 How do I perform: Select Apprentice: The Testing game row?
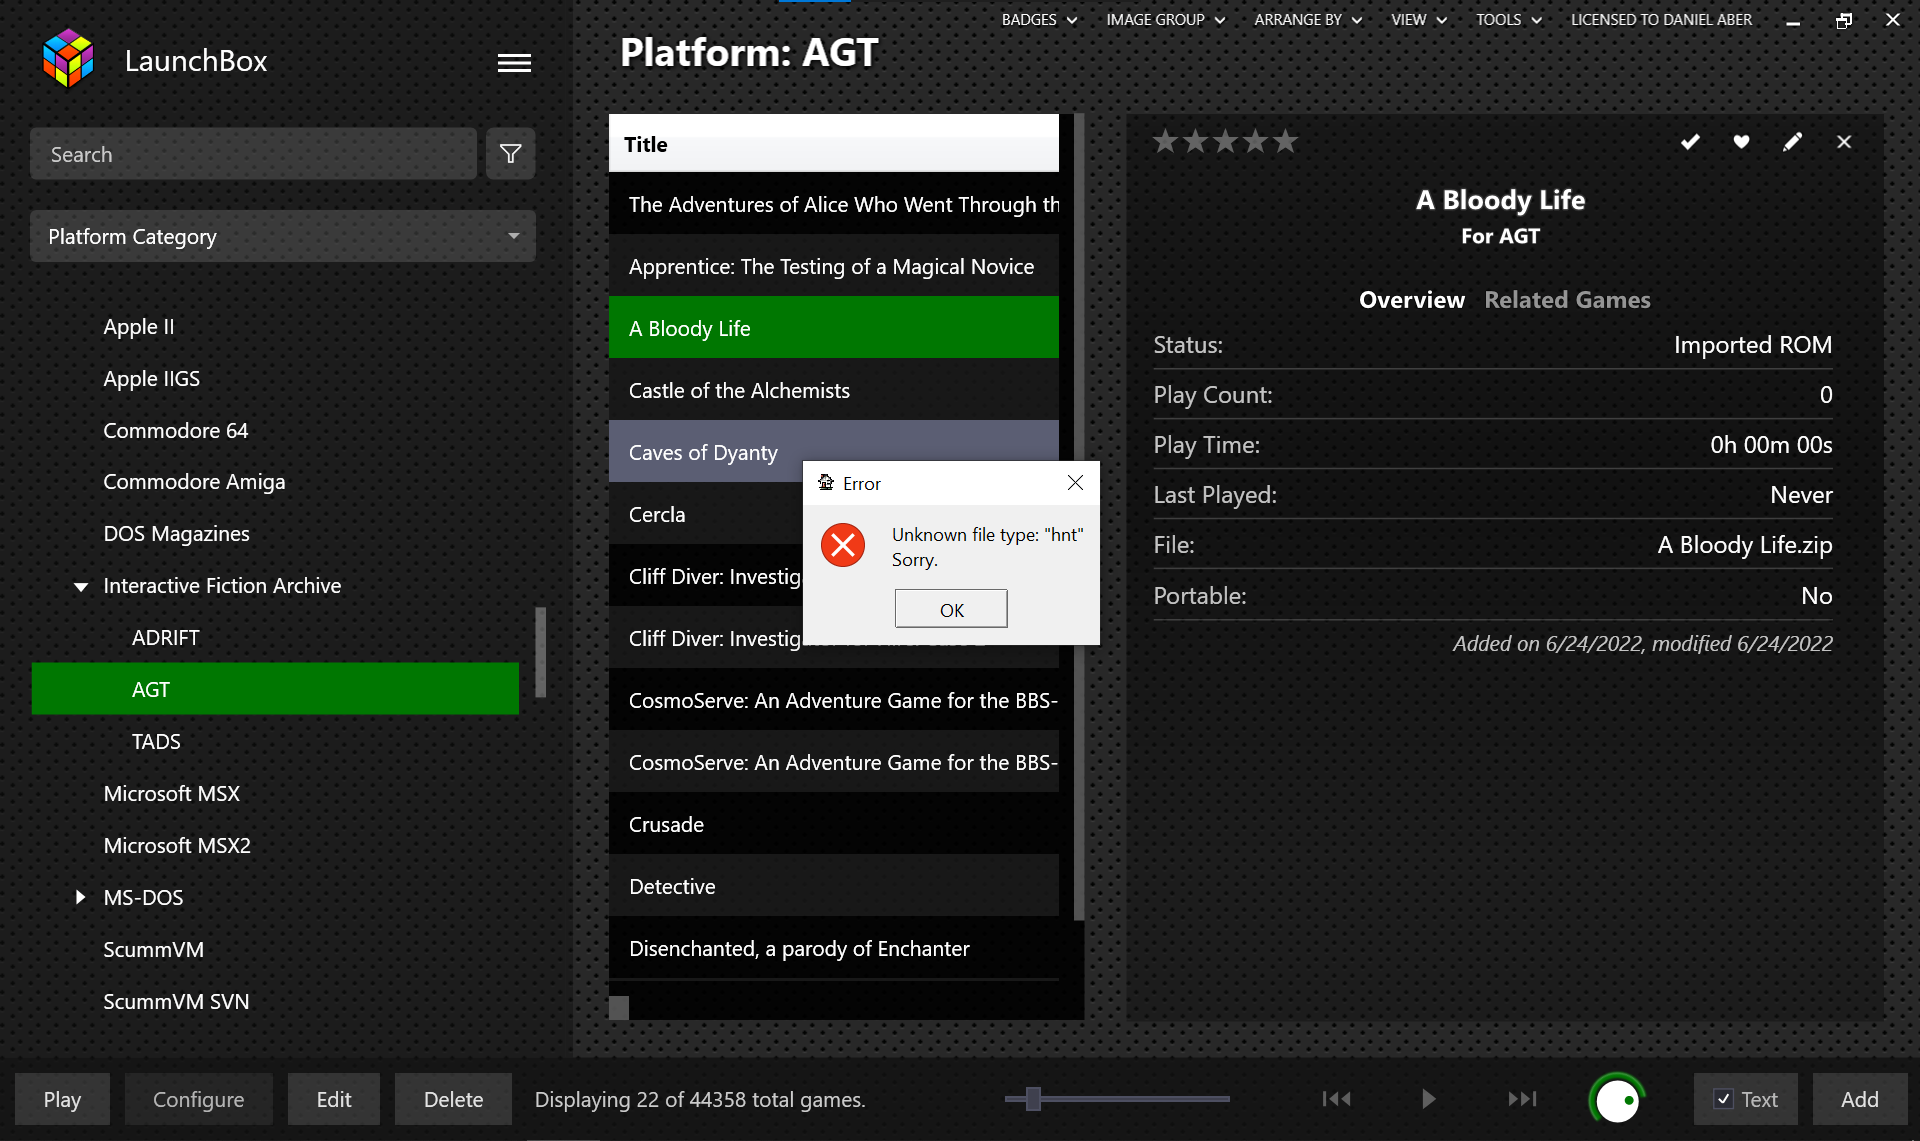coord(833,266)
